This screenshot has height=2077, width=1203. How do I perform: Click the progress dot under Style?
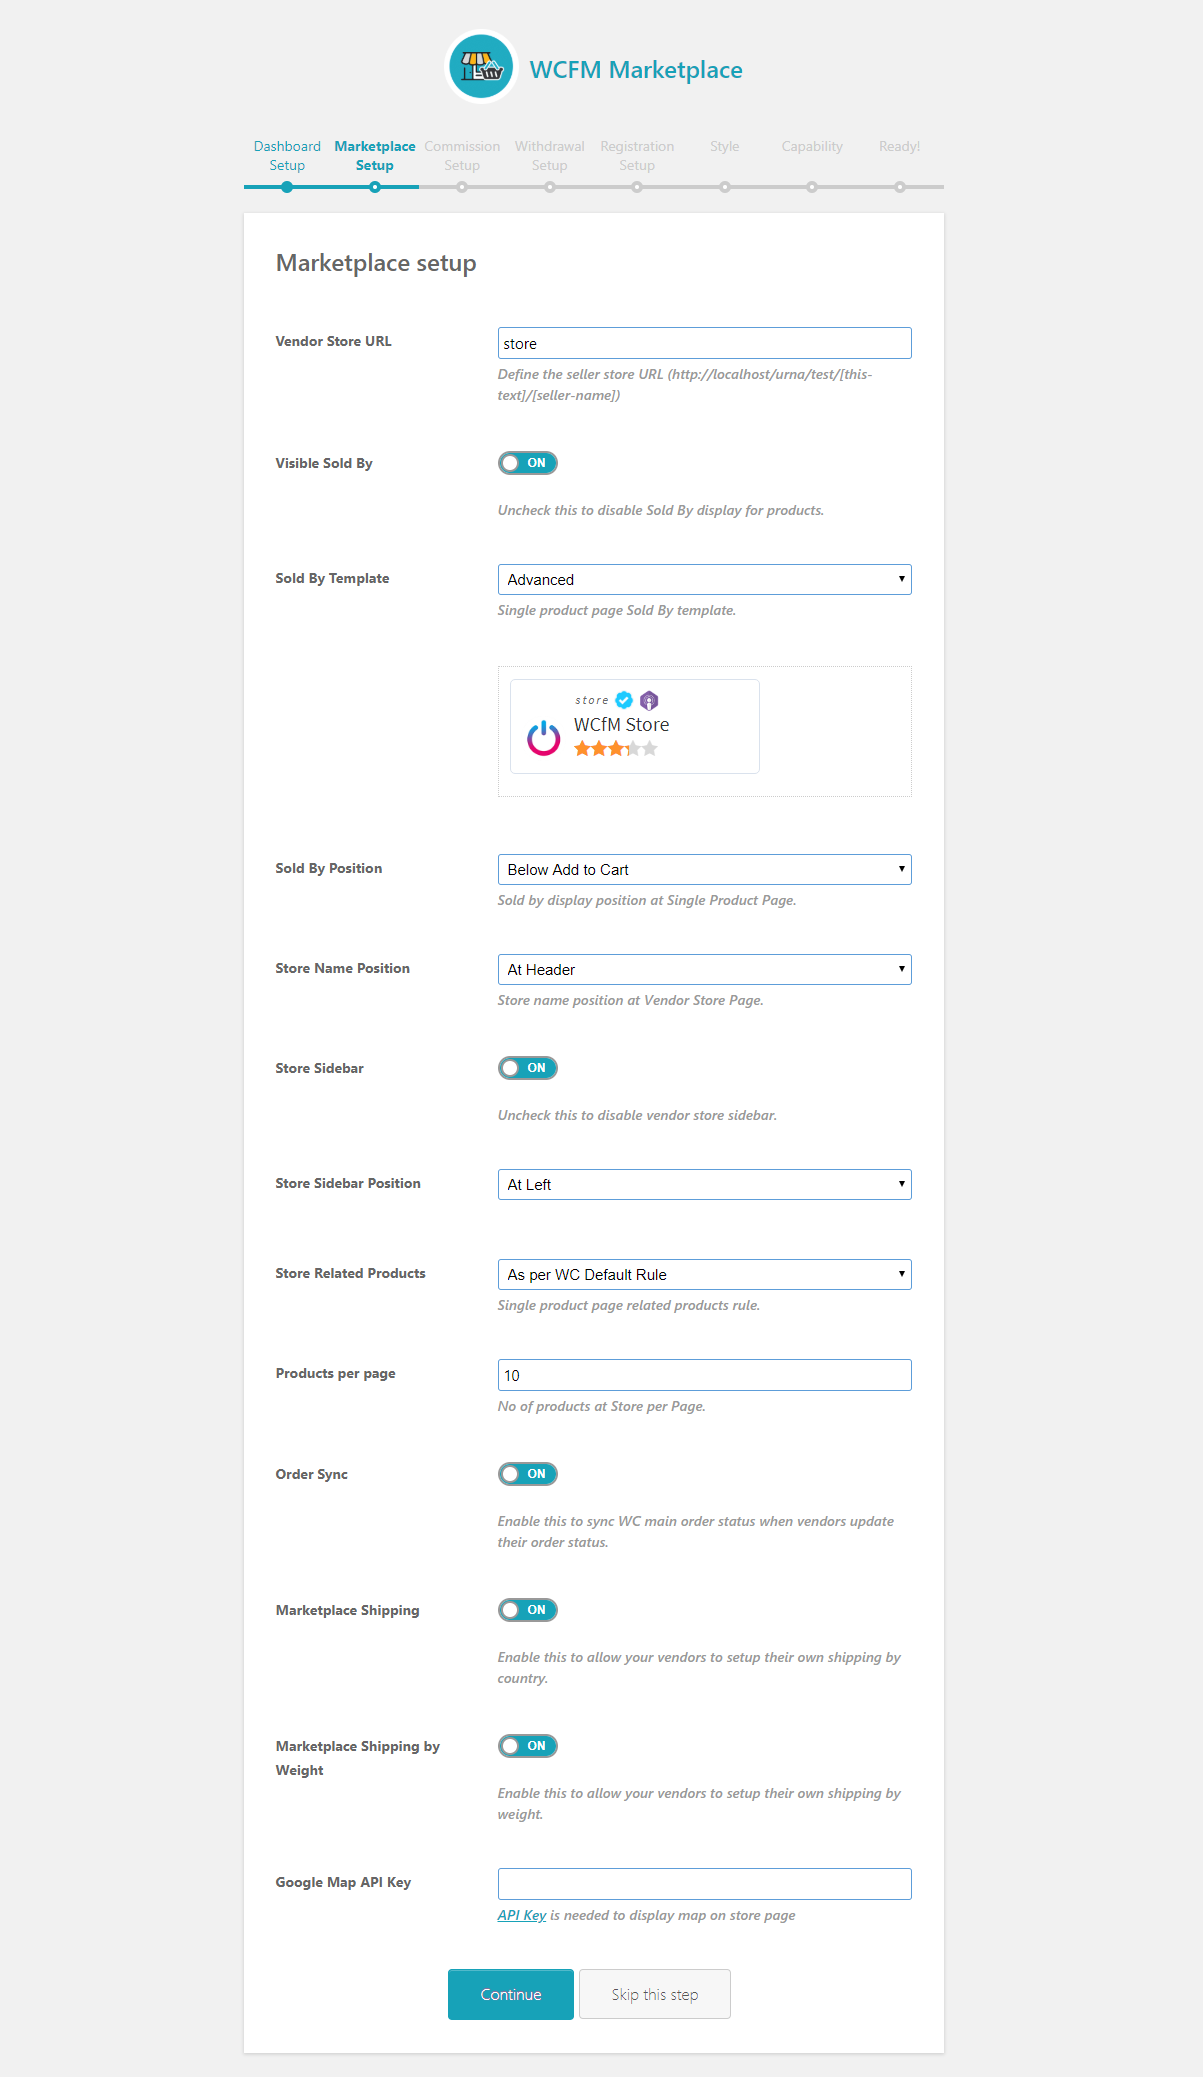(x=725, y=187)
